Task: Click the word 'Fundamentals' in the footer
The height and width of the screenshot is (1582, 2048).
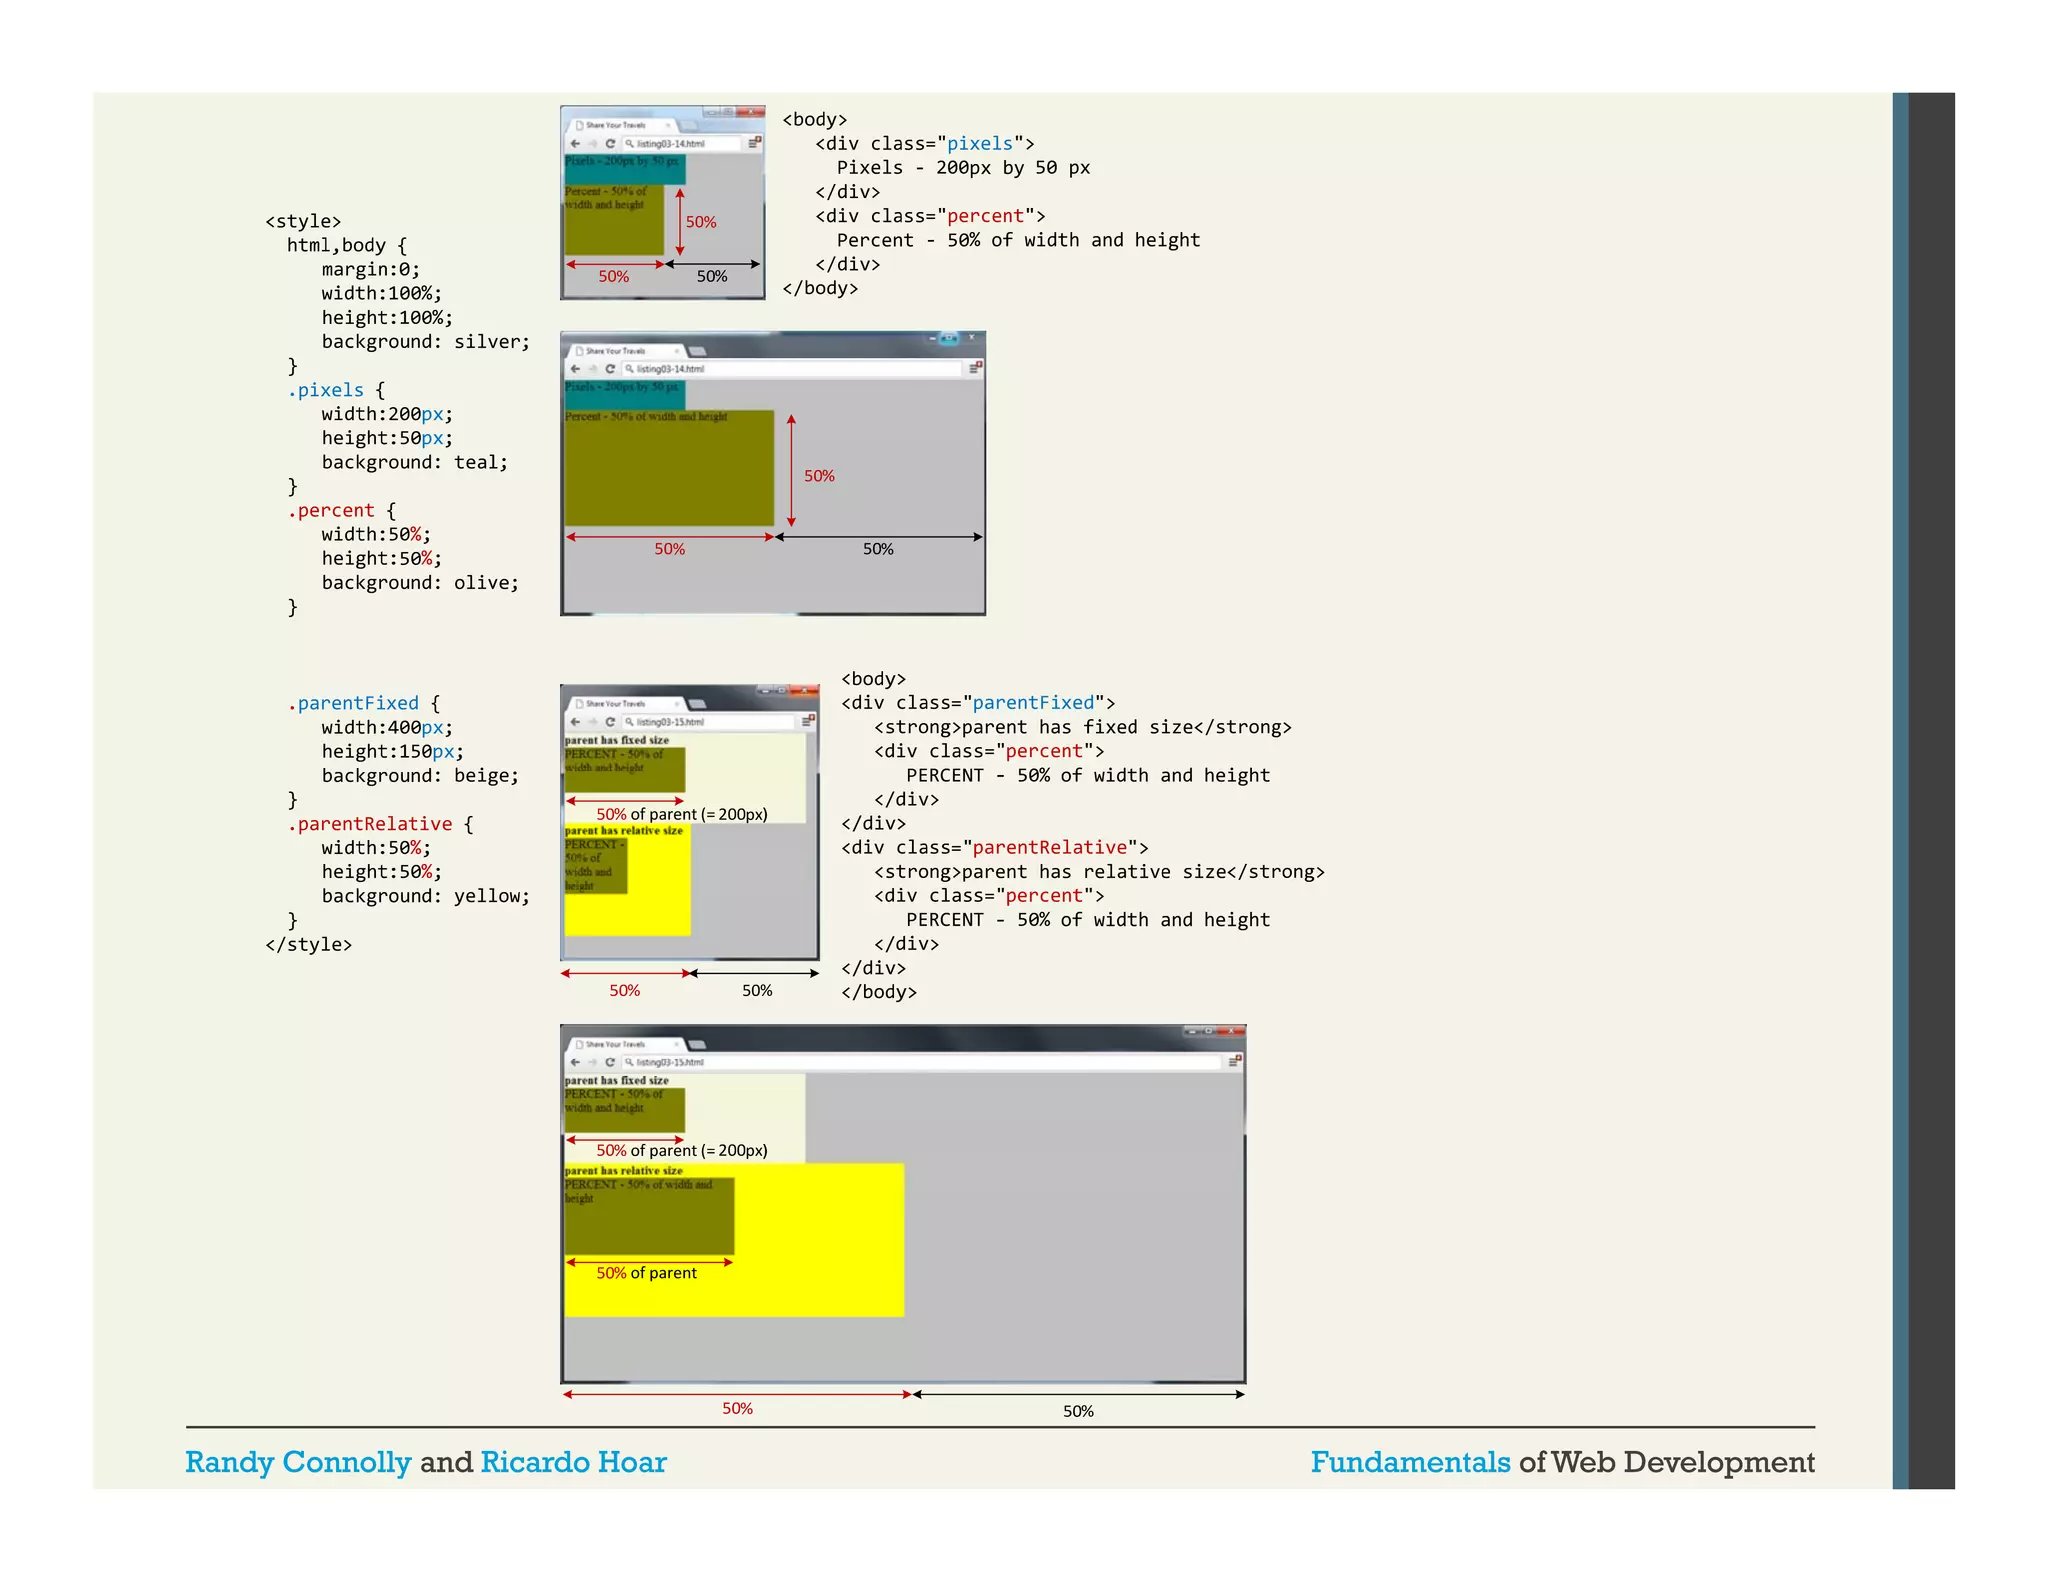Action: 1410,1462
